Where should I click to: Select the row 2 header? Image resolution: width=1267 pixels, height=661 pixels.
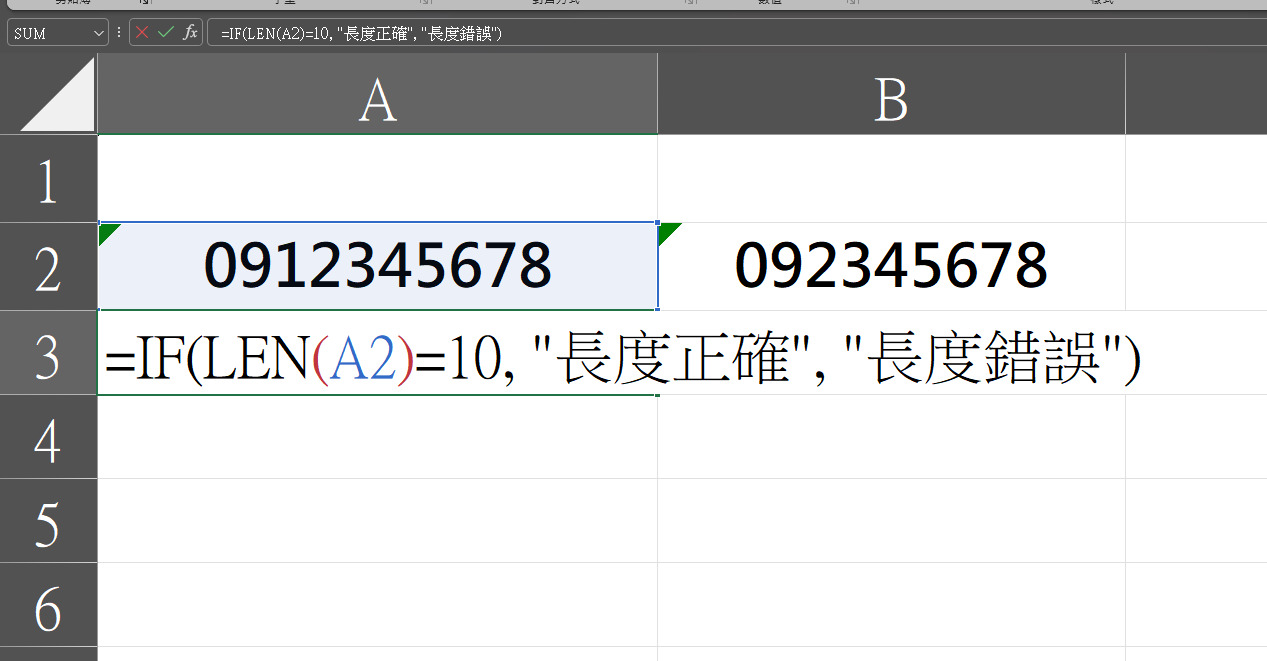pos(48,267)
